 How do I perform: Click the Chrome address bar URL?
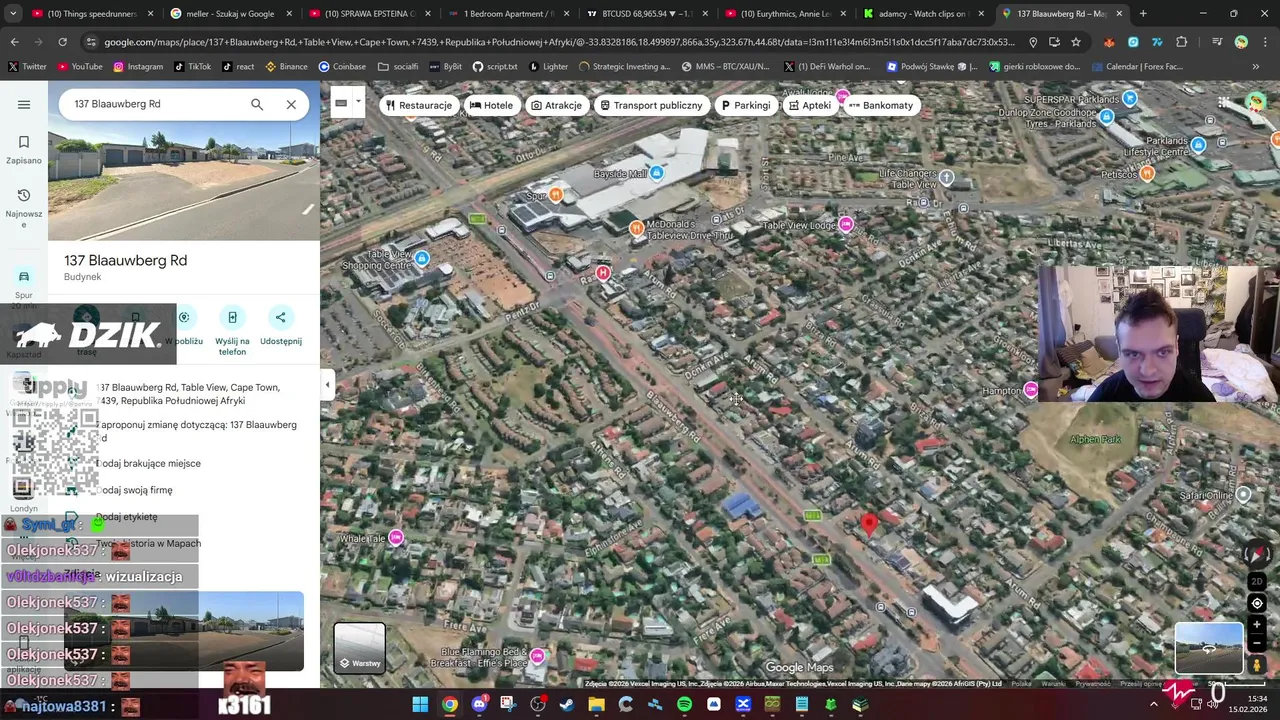[560, 42]
